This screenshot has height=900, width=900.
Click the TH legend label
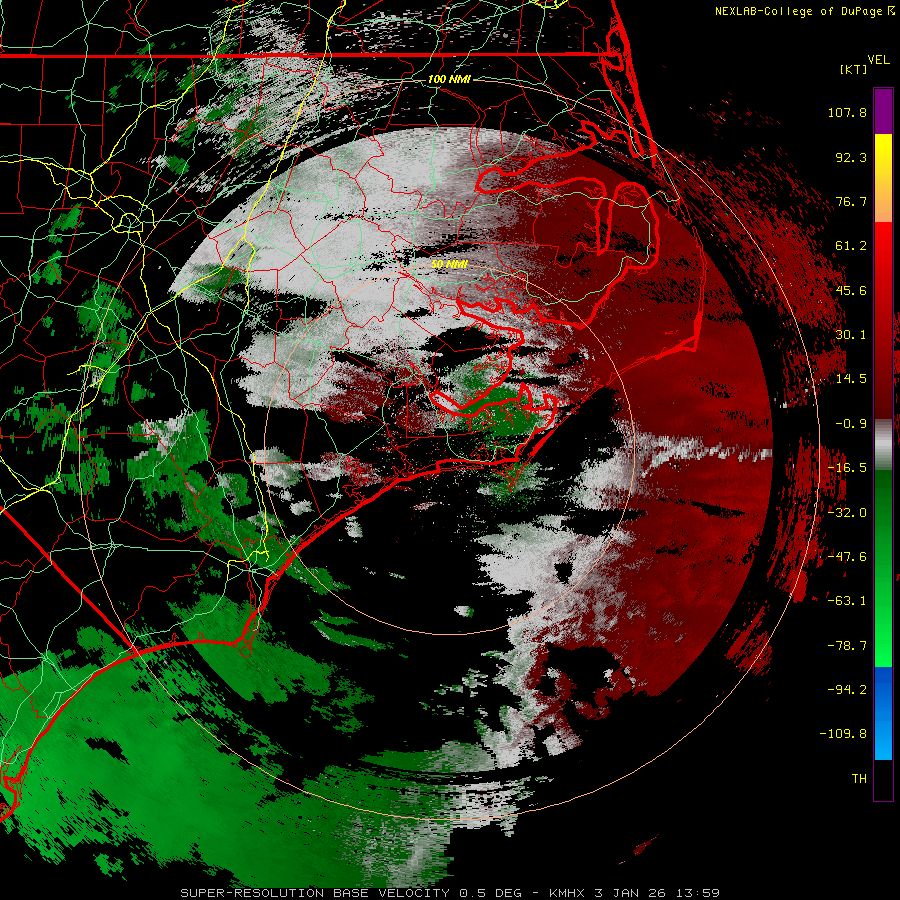(859, 778)
